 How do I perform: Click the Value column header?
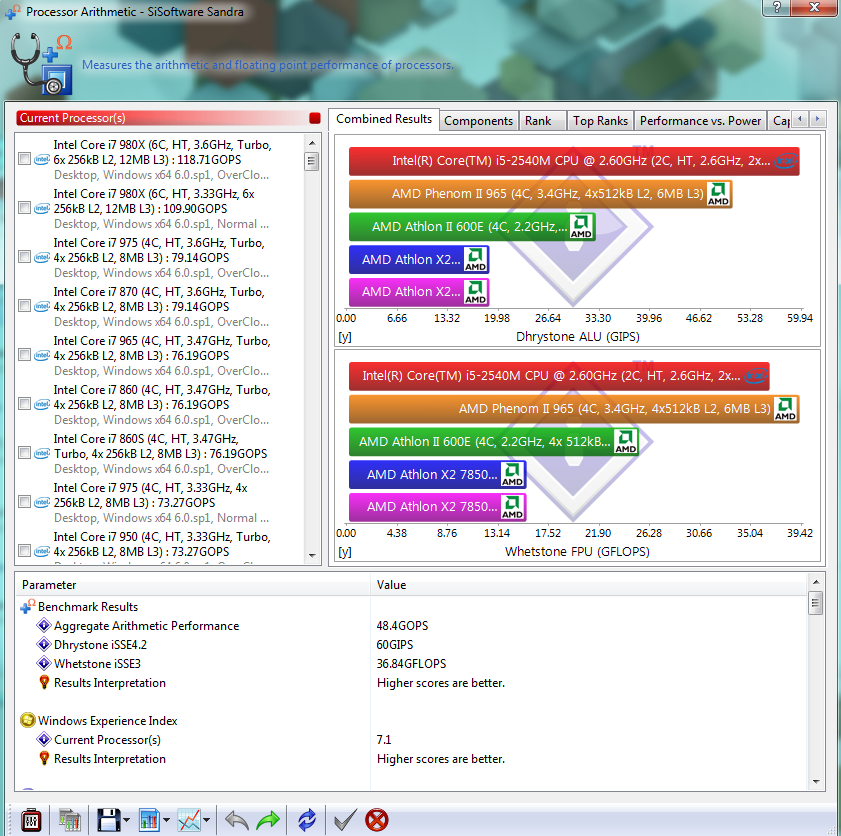pos(589,585)
